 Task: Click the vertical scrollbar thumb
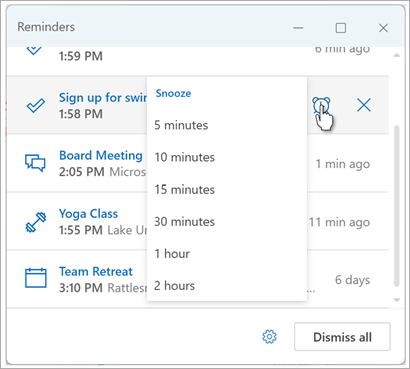[397, 206]
